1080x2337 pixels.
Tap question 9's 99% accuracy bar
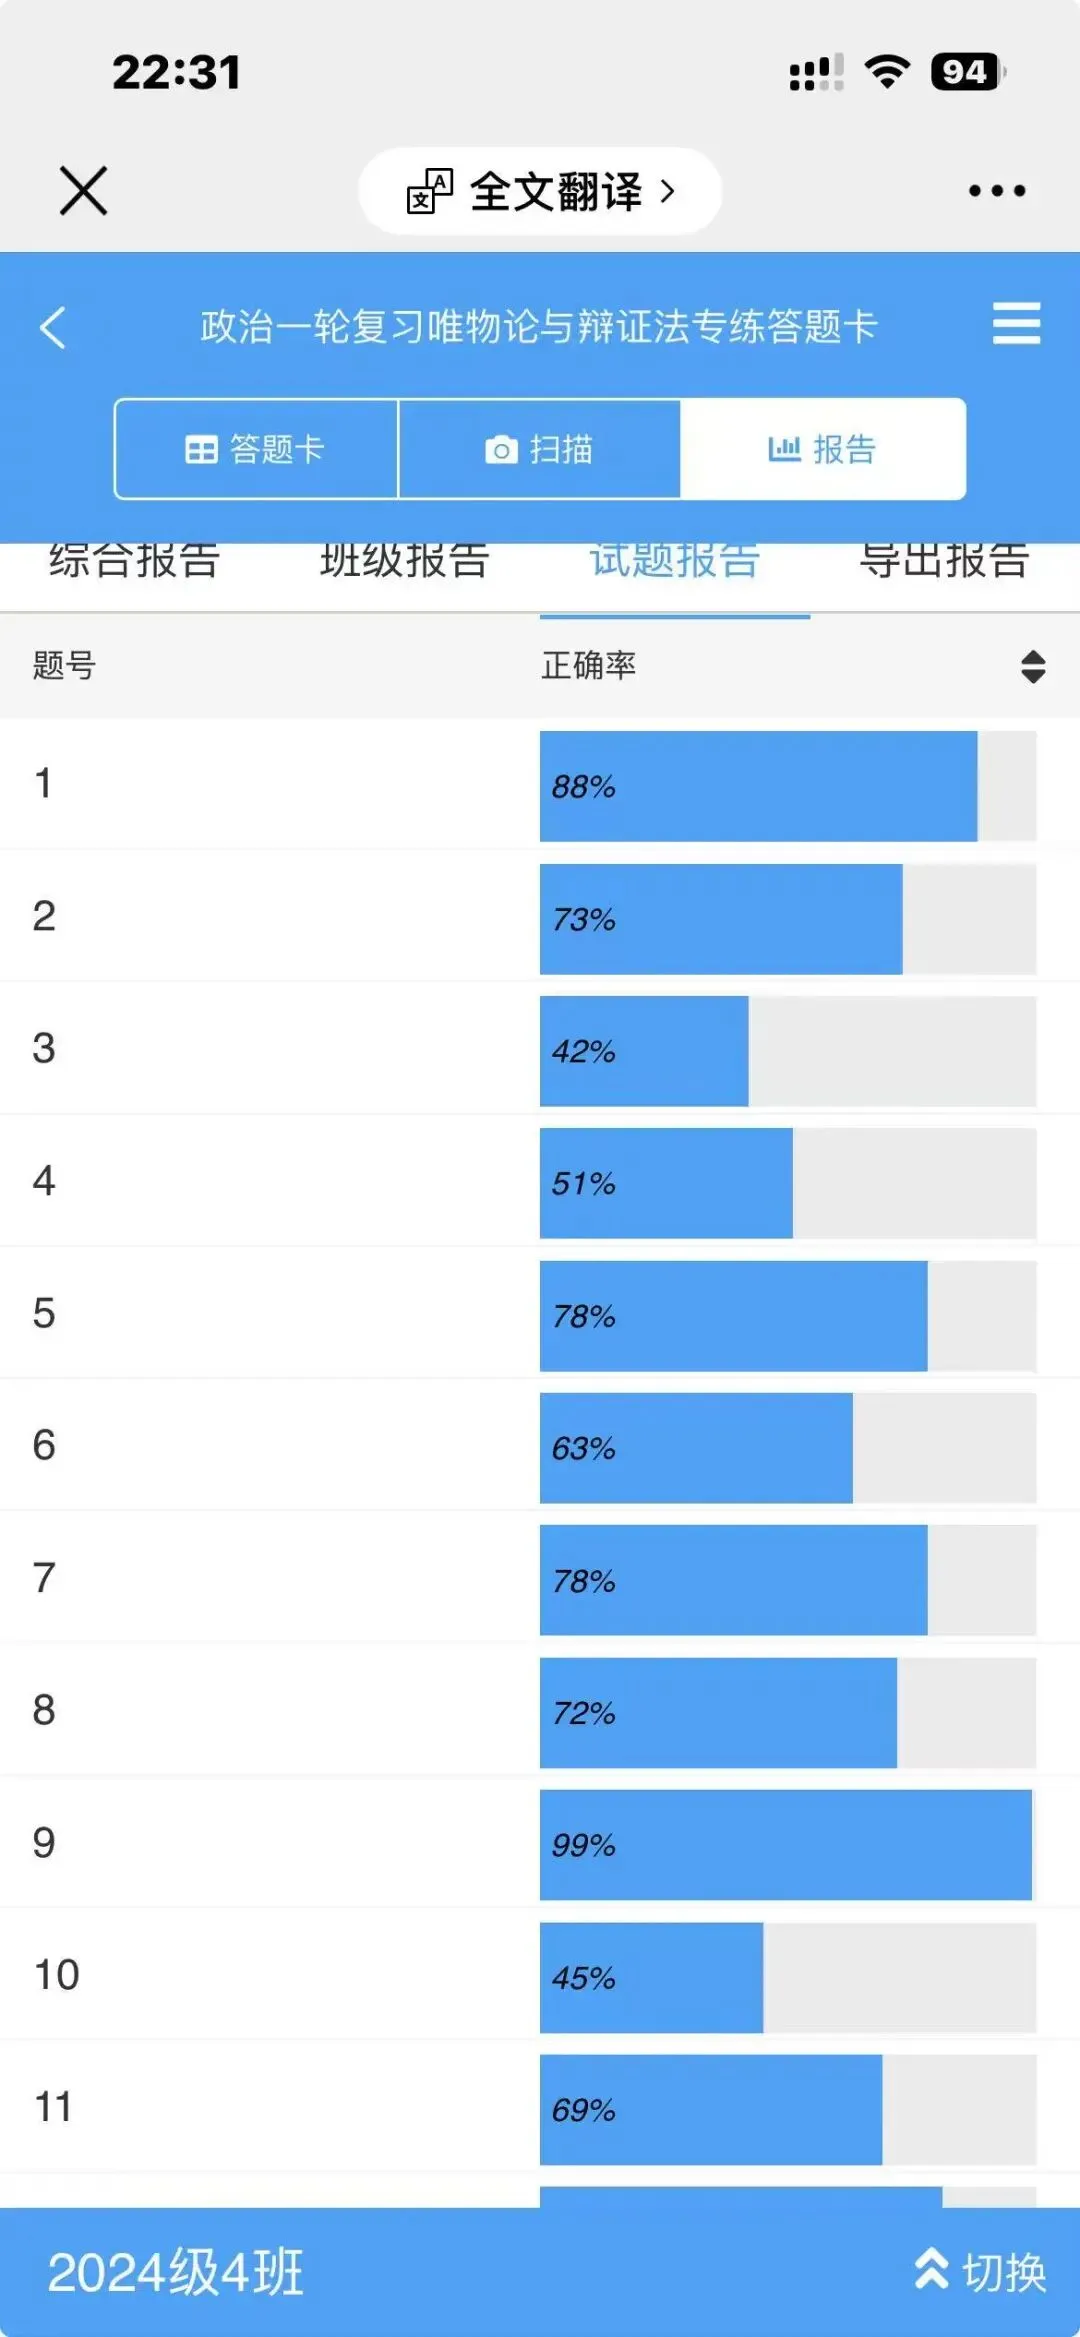(x=786, y=1845)
